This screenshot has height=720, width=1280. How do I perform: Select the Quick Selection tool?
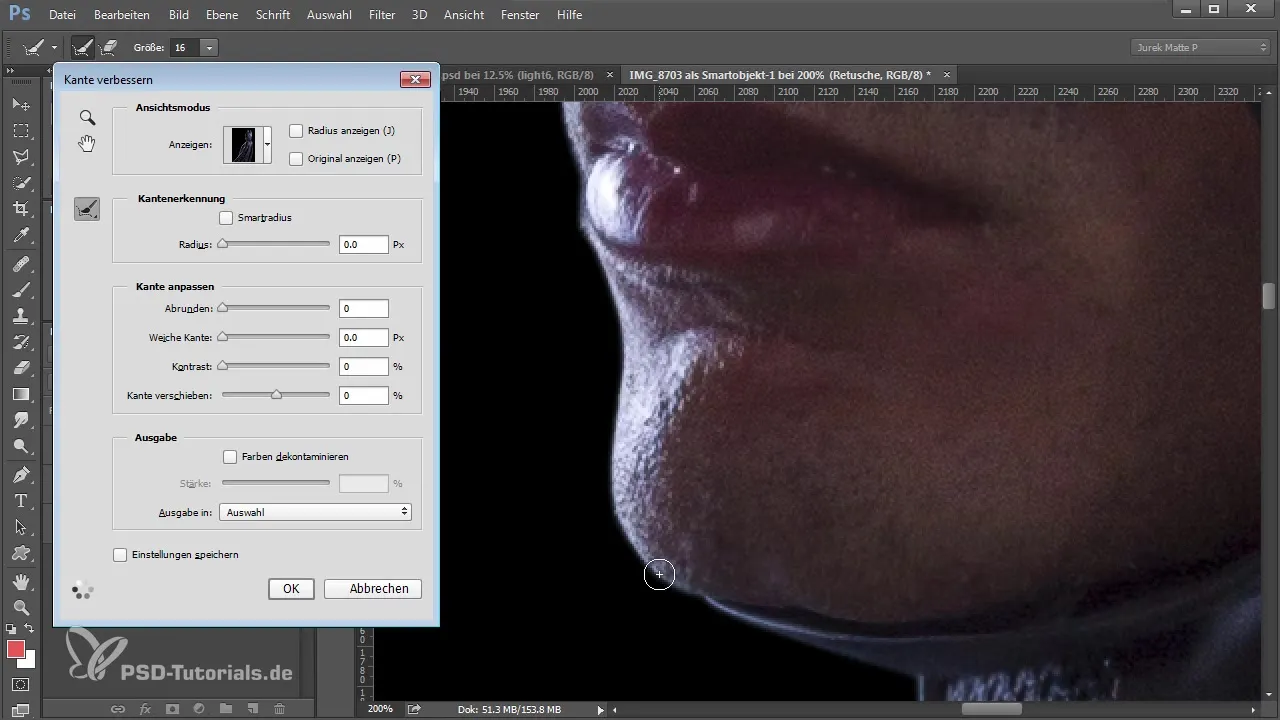tap(21, 182)
